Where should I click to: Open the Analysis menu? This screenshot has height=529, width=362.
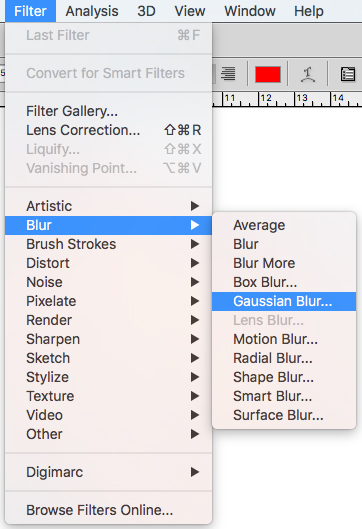tap(92, 11)
